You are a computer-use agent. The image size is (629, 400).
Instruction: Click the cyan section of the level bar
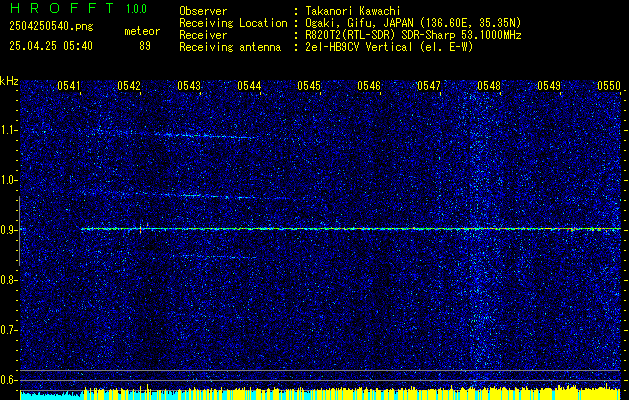(52, 395)
